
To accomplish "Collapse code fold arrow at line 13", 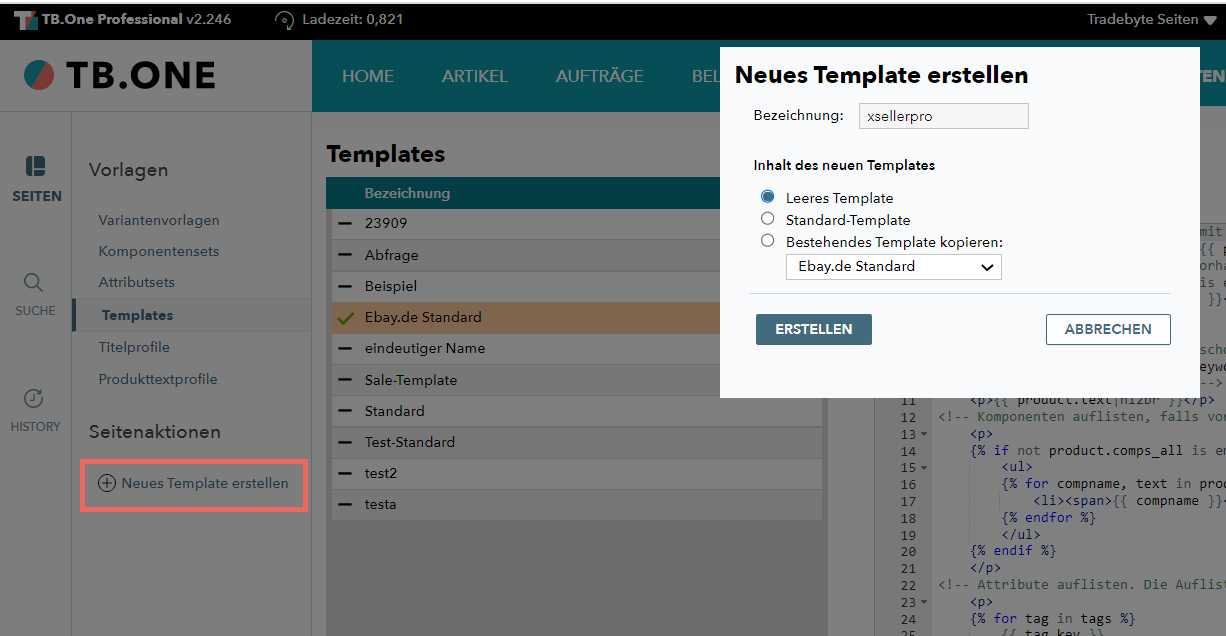I will coord(925,435).
